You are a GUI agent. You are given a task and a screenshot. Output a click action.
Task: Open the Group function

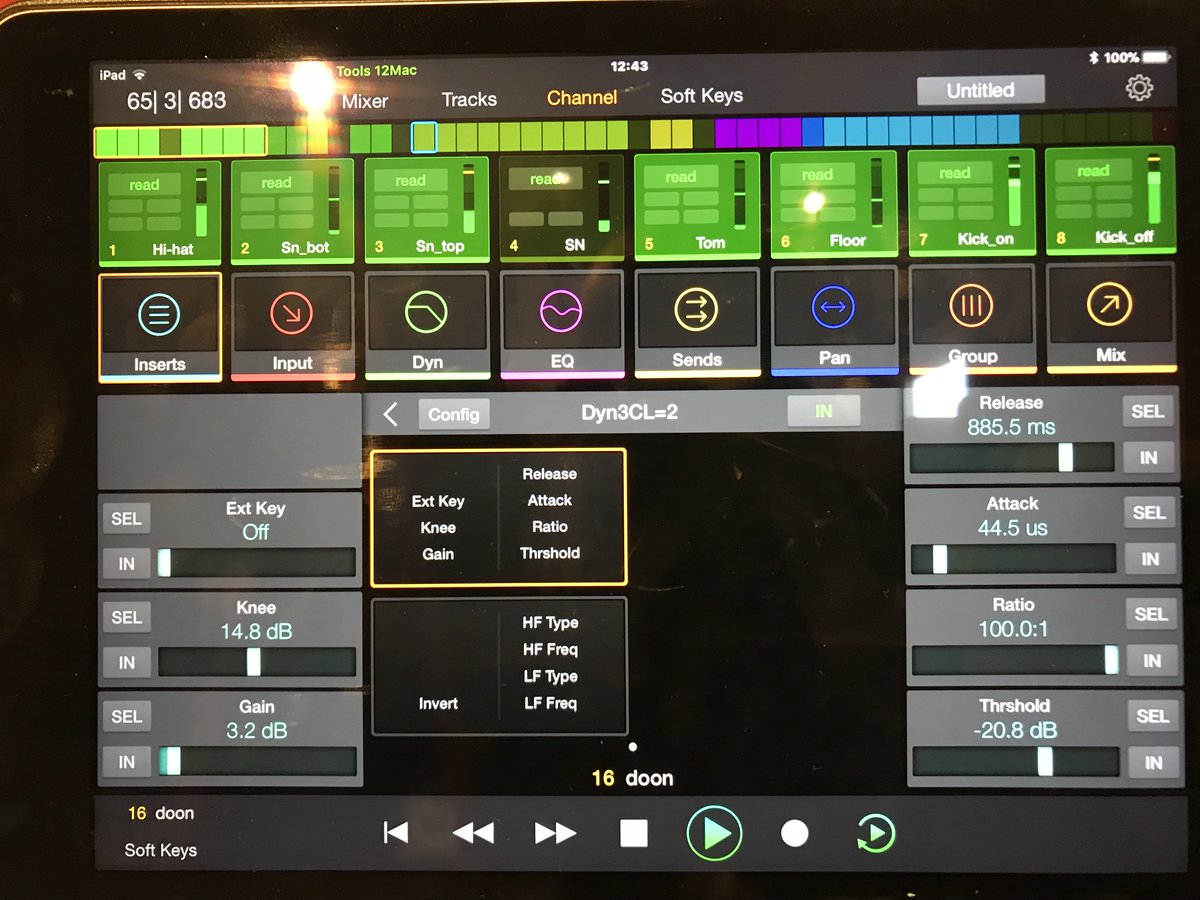972,319
